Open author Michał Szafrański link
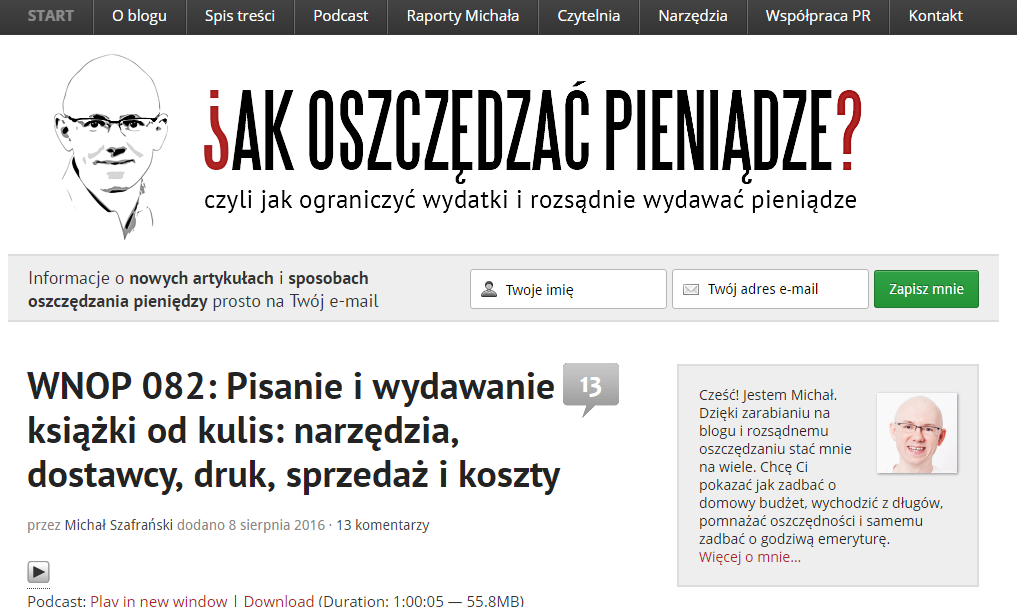This screenshot has height=607, width=1017. 119,525
